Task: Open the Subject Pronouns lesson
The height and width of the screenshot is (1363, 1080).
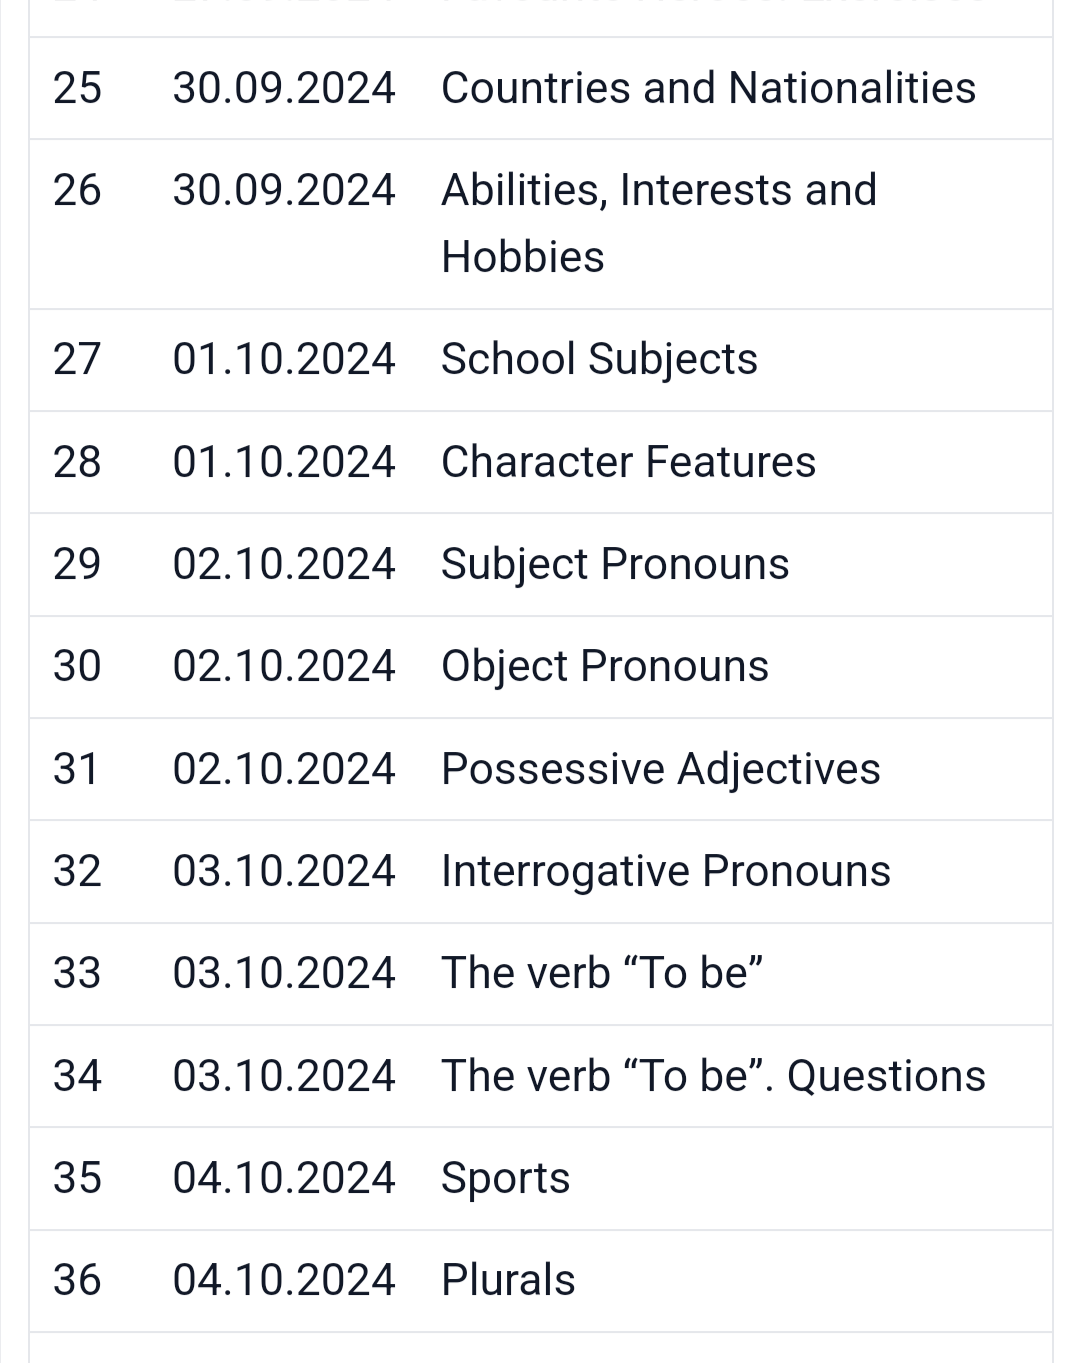Action: pos(615,564)
